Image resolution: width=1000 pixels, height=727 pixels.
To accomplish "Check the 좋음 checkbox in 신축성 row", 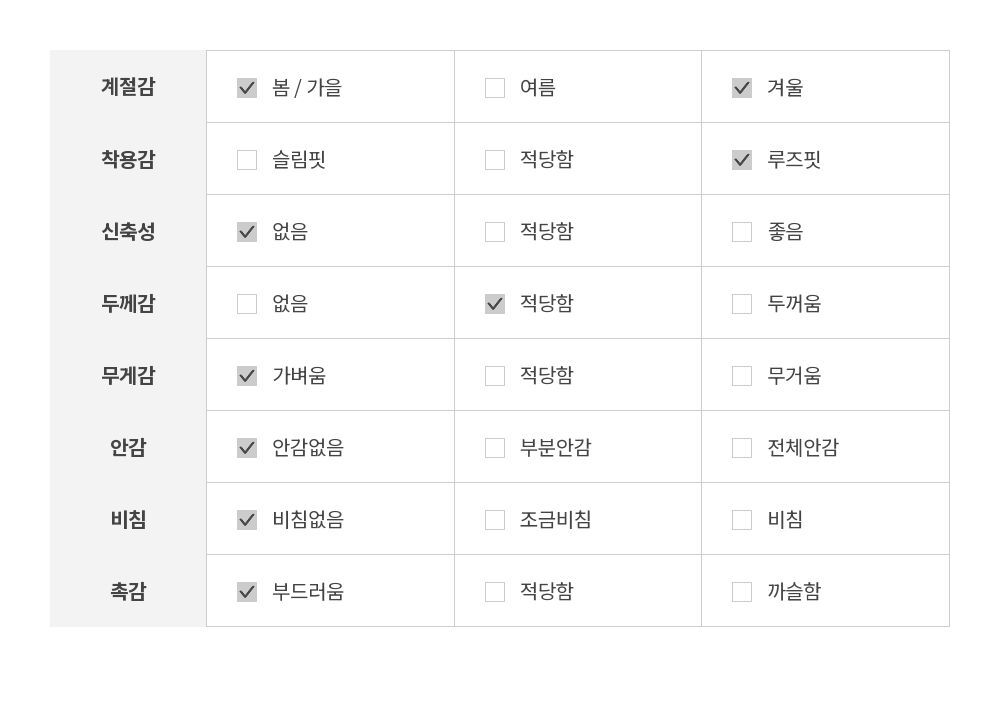I will [742, 232].
